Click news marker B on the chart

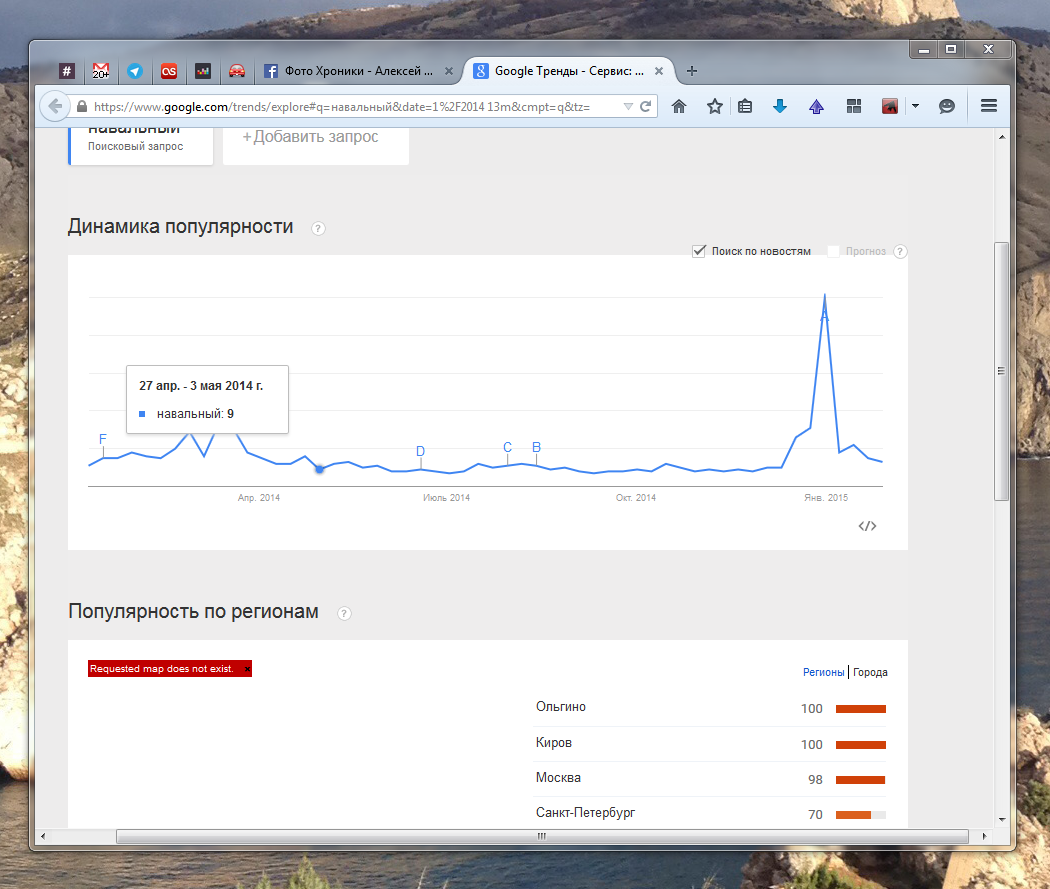536,447
